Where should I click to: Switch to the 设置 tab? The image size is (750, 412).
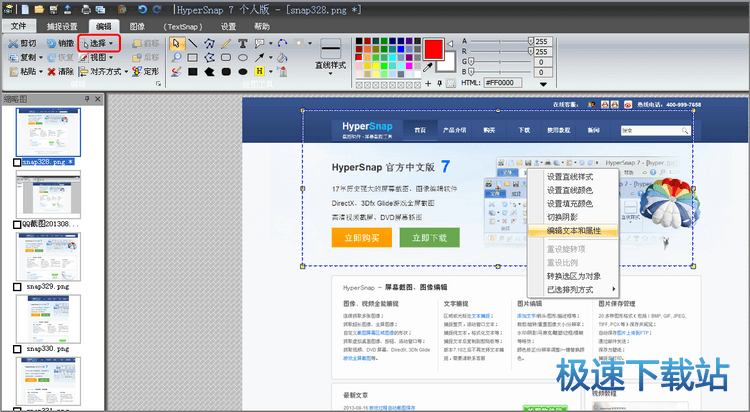click(228, 26)
